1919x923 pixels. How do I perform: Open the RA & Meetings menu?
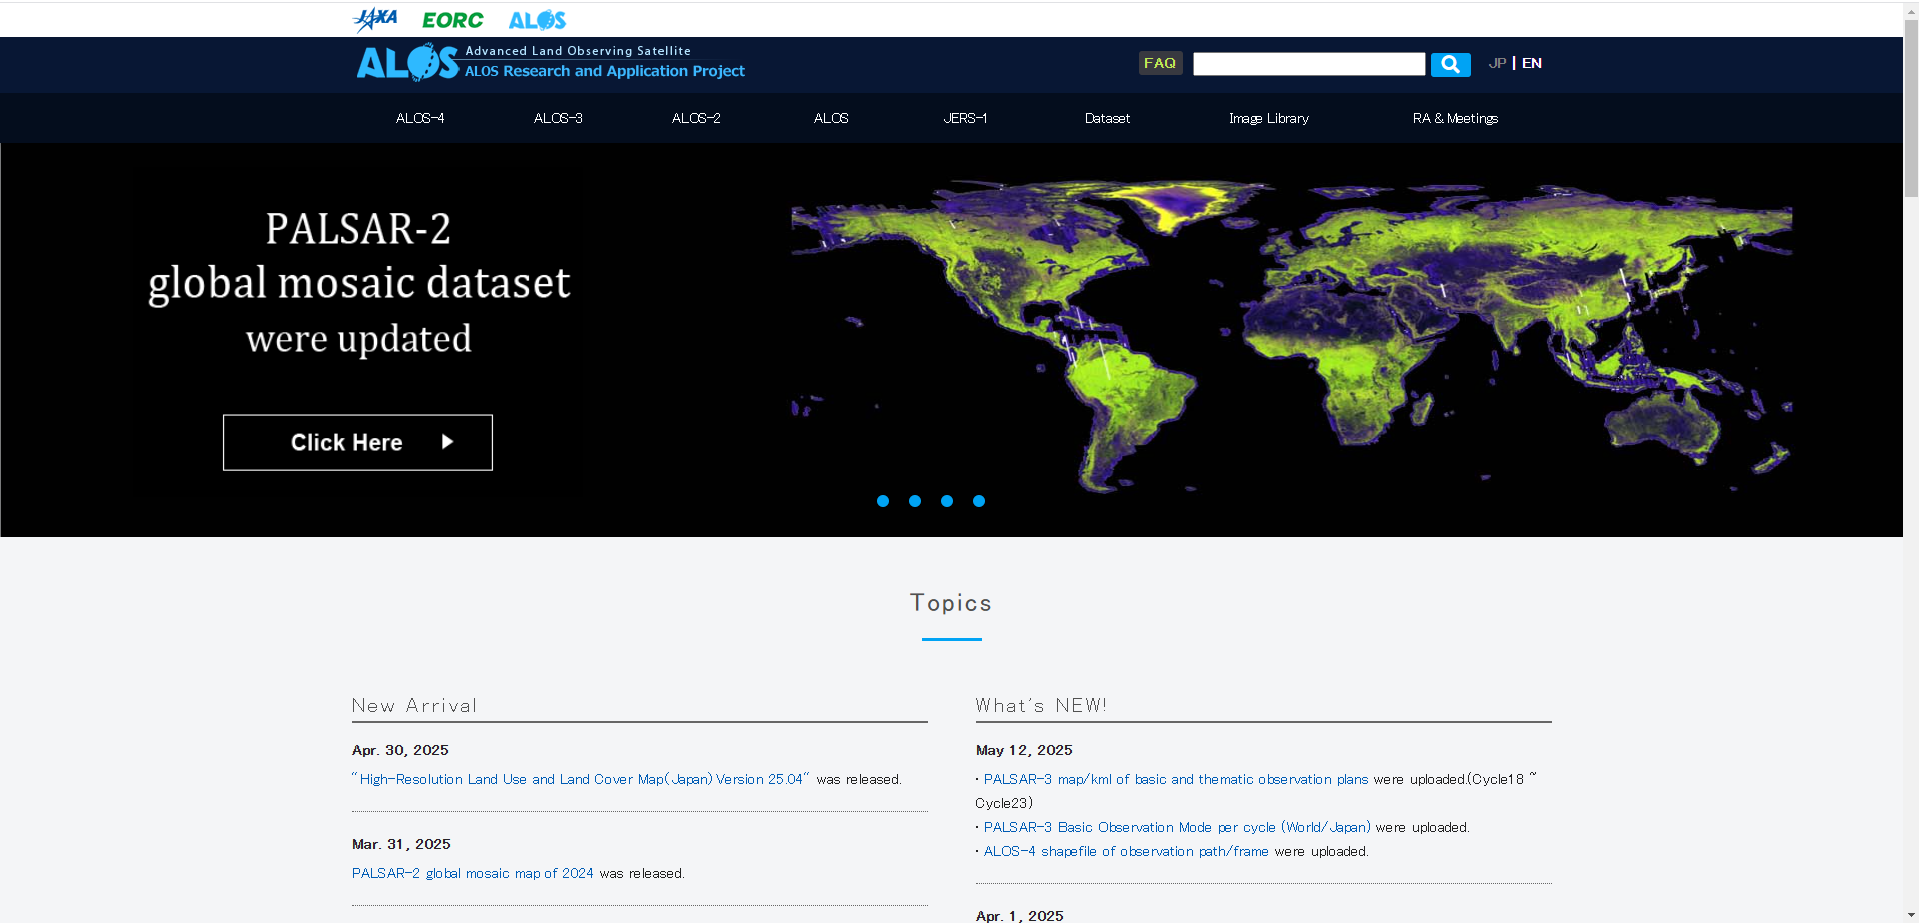coord(1455,118)
